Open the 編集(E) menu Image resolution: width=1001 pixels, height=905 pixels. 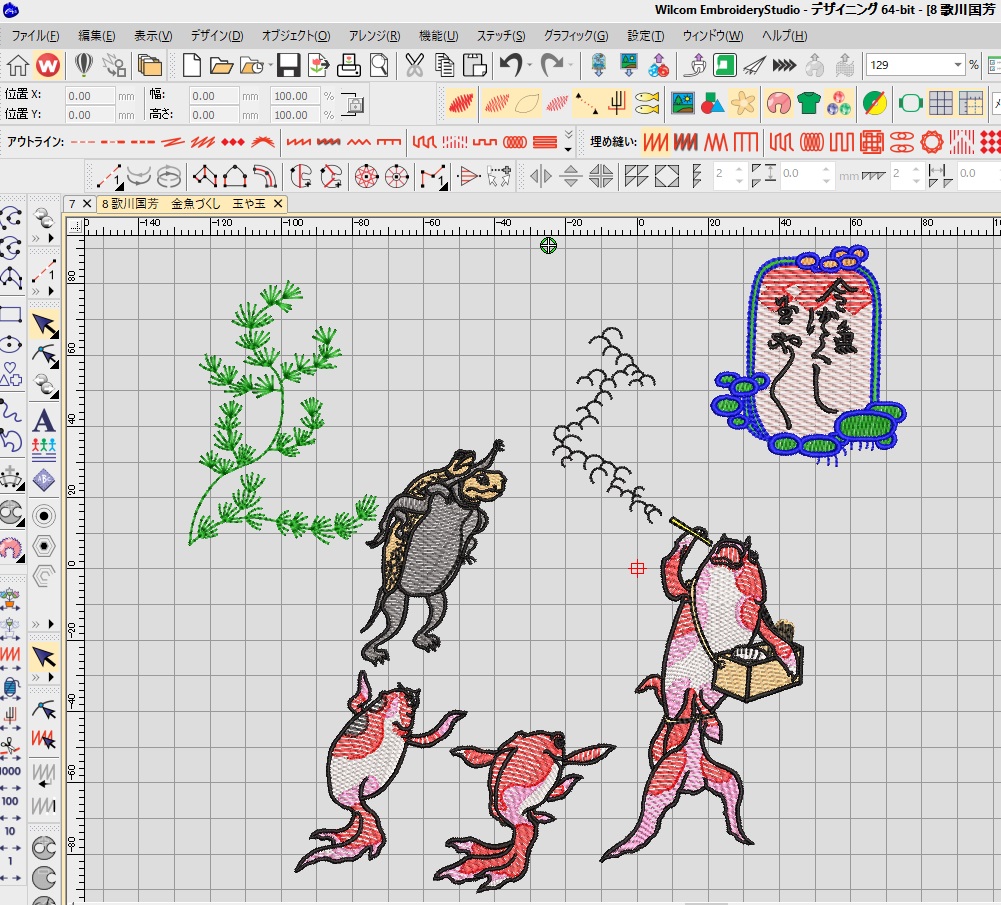96,36
